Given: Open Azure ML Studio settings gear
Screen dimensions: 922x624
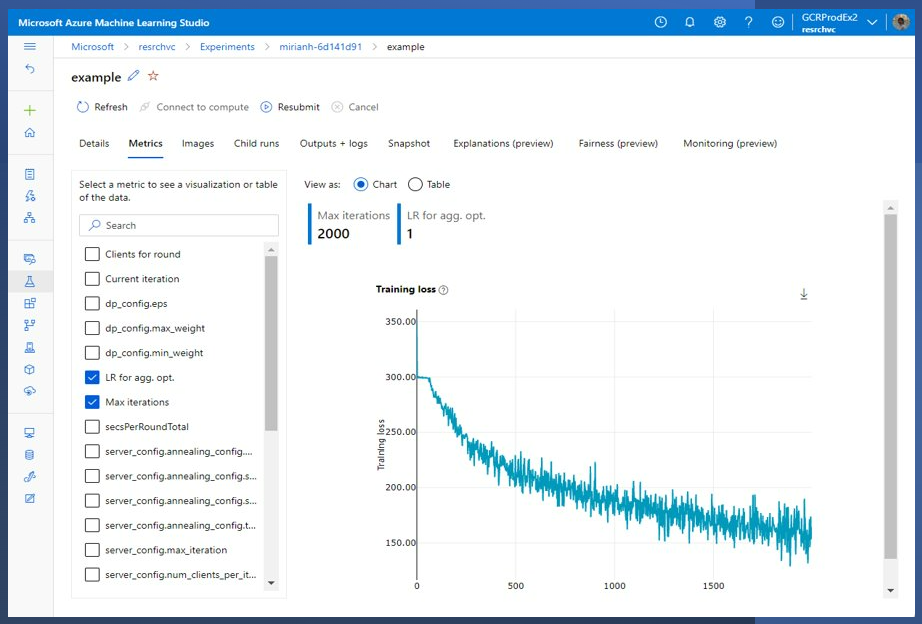Looking at the screenshot, I should pyautogui.click(x=720, y=21).
